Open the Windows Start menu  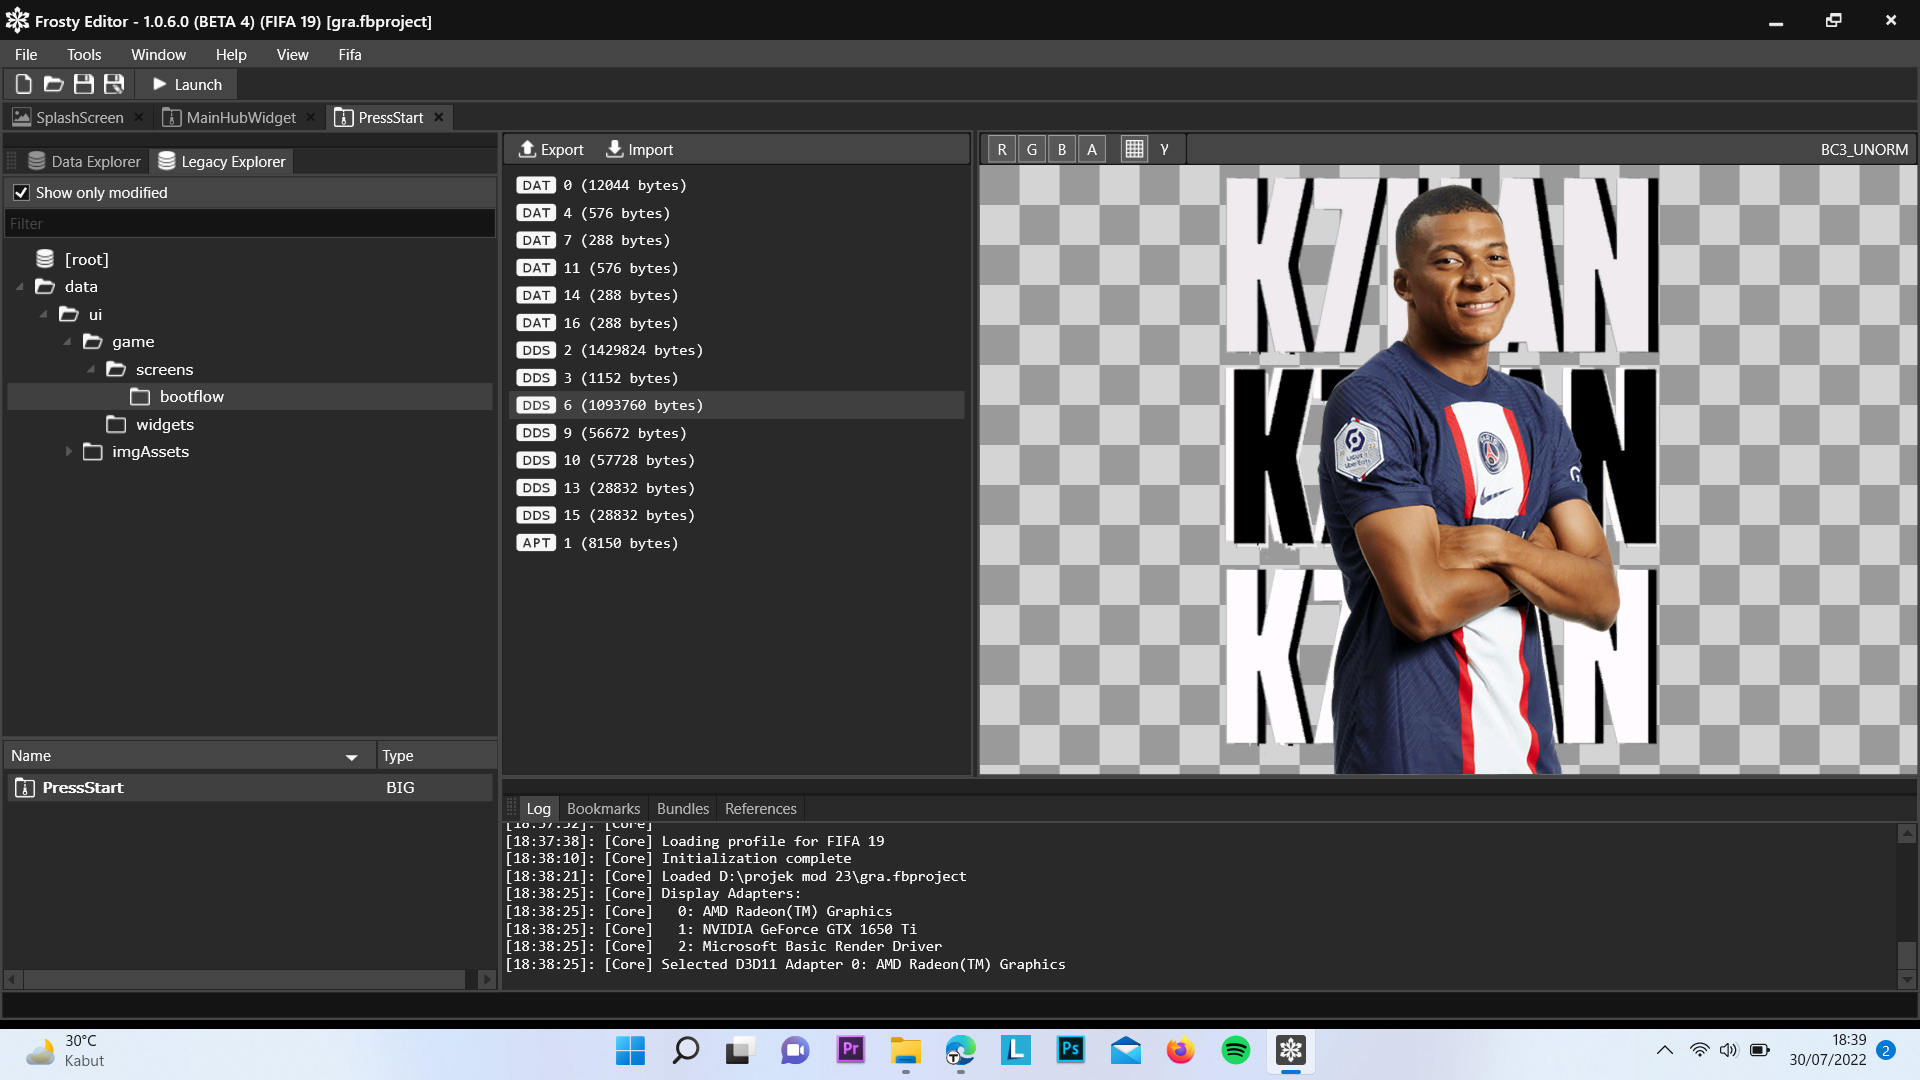point(630,1051)
